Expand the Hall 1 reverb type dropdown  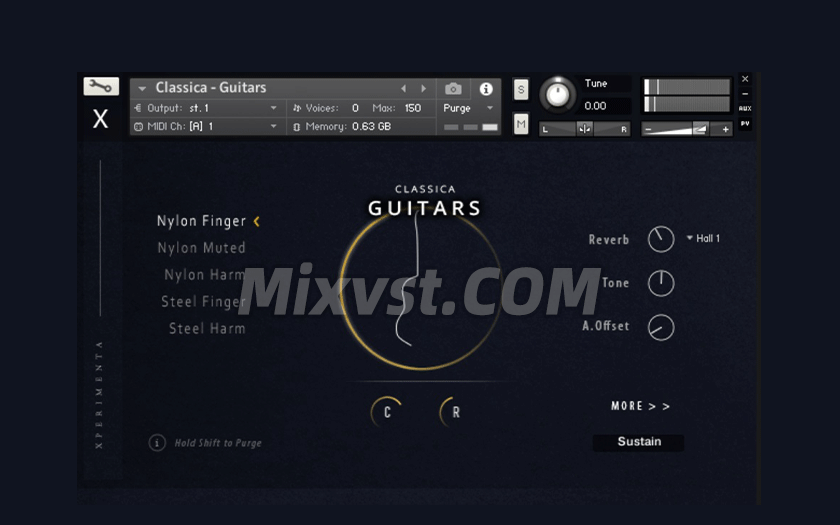coord(703,239)
